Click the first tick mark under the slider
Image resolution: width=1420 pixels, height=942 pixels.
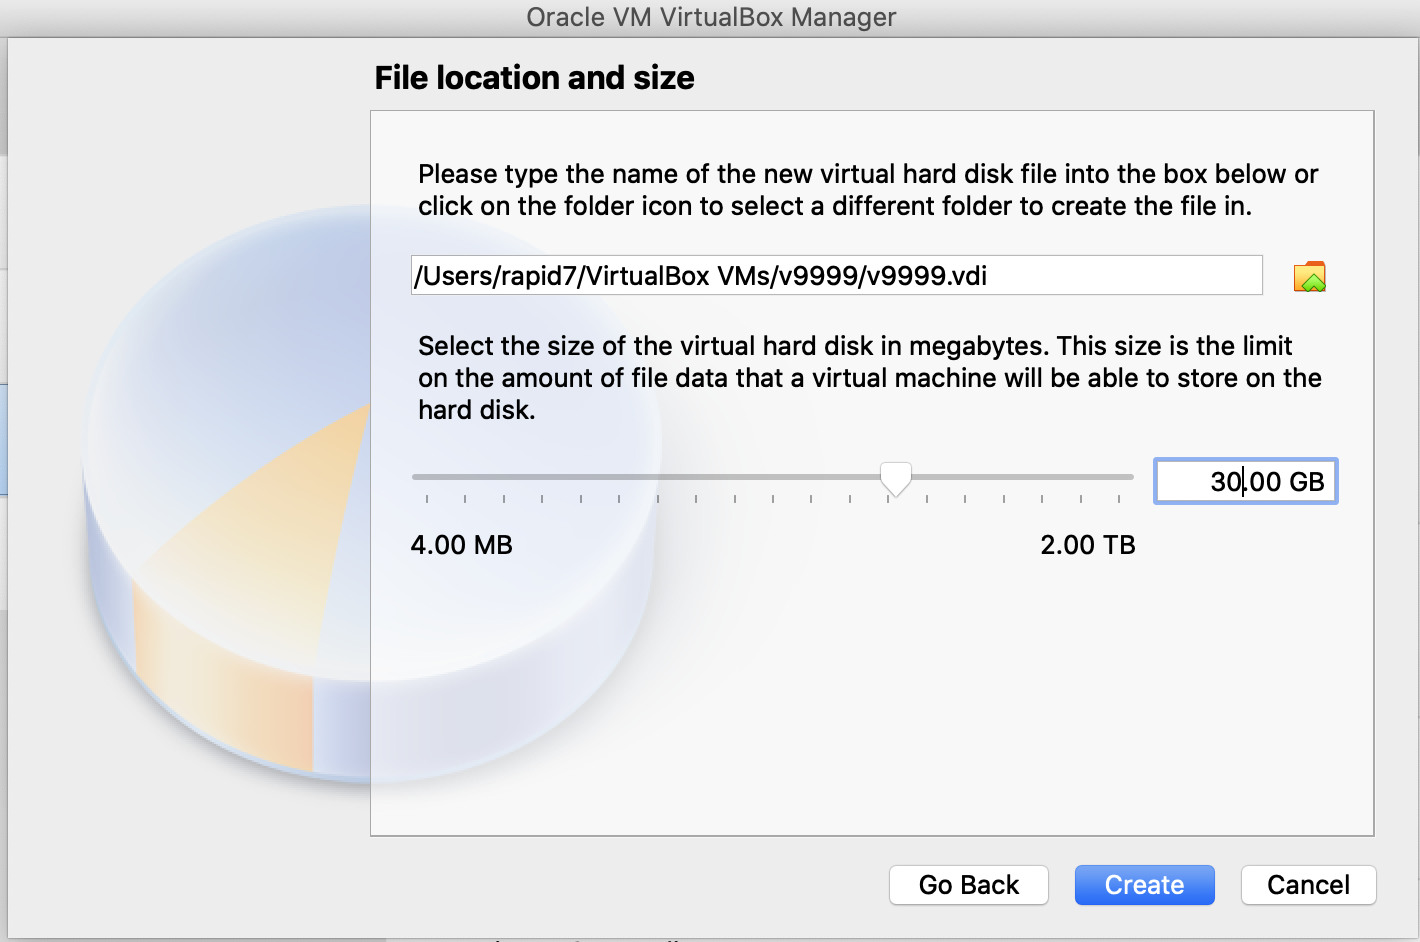click(427, 498)
